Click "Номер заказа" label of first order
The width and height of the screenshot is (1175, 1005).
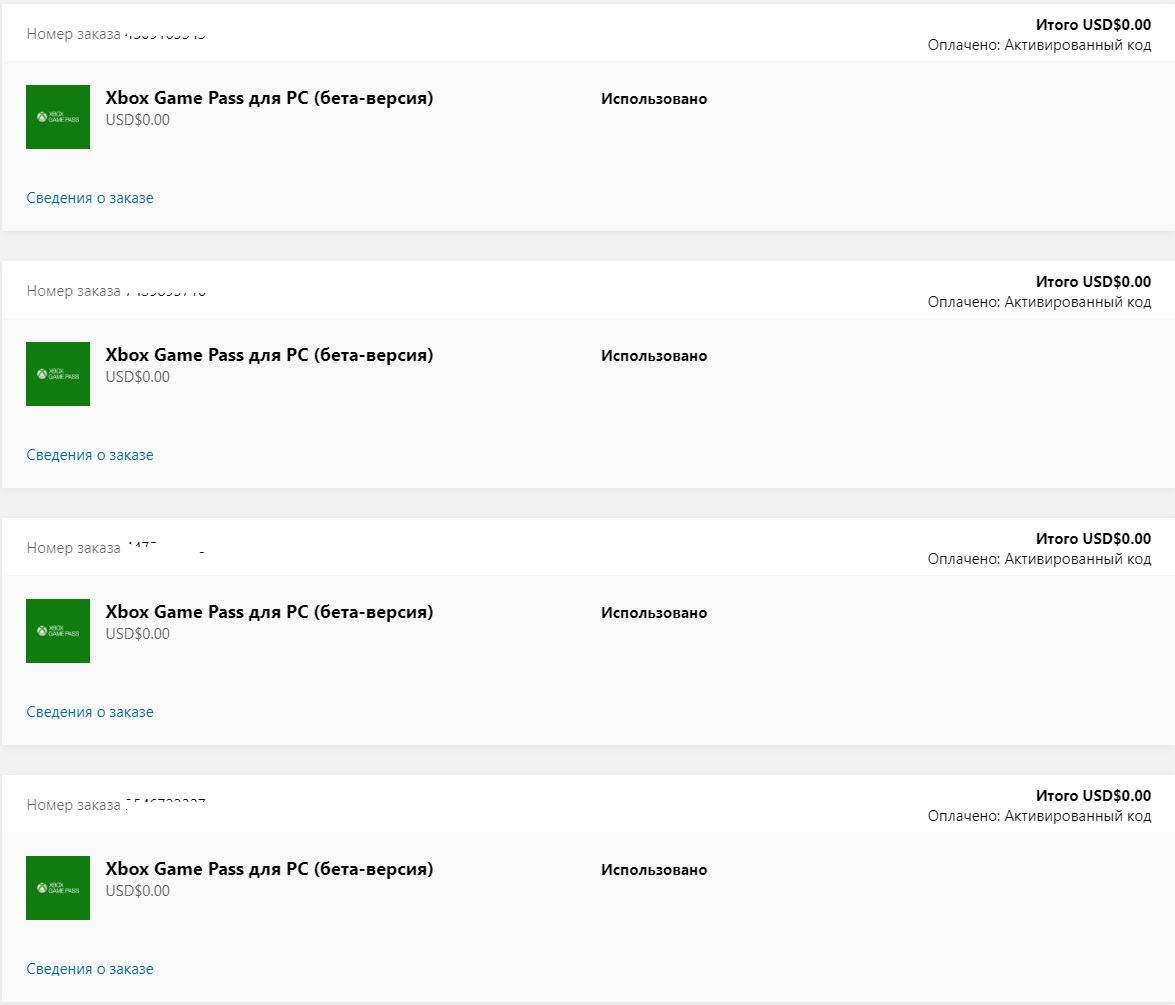[73, 34]
